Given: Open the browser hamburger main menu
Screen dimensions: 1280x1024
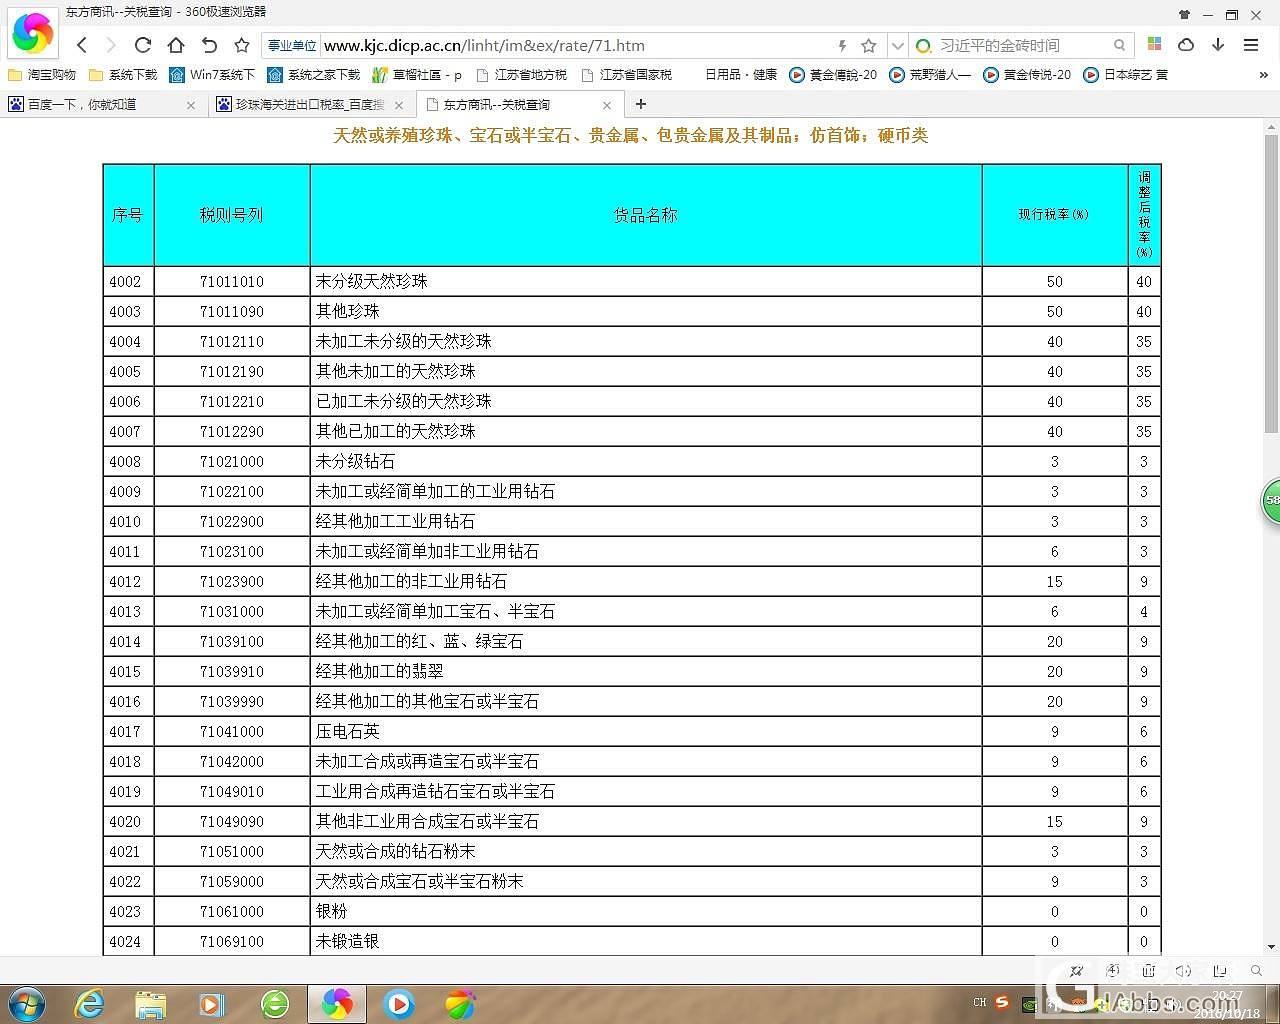Looking at the screenshot, I should tap(1251, 45).
